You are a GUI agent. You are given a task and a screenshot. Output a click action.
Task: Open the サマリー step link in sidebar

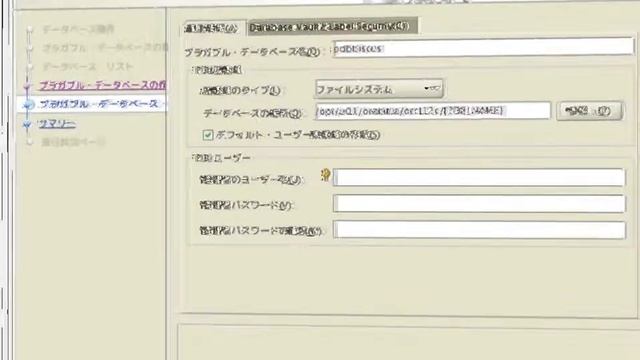(x=57, y=123)
